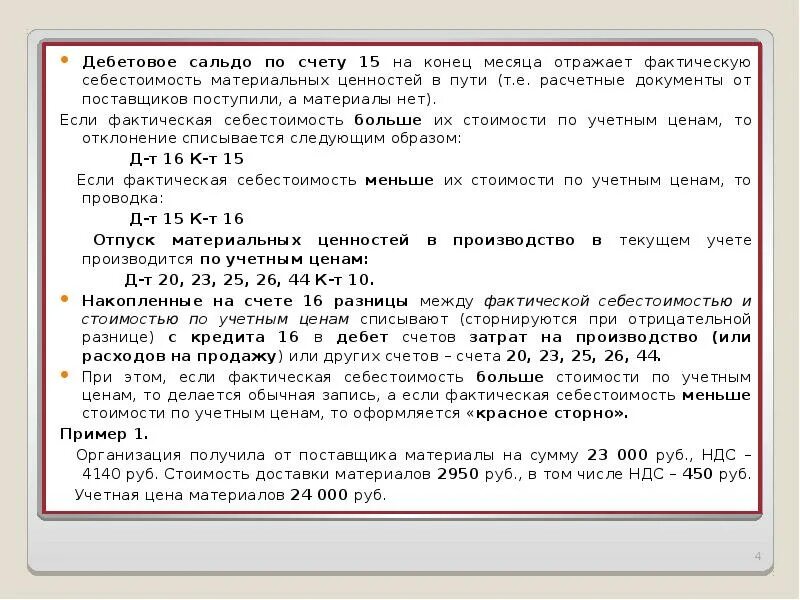
Task: Click the bold phrase 'расходов на продажу'
Action: point(179,356)
